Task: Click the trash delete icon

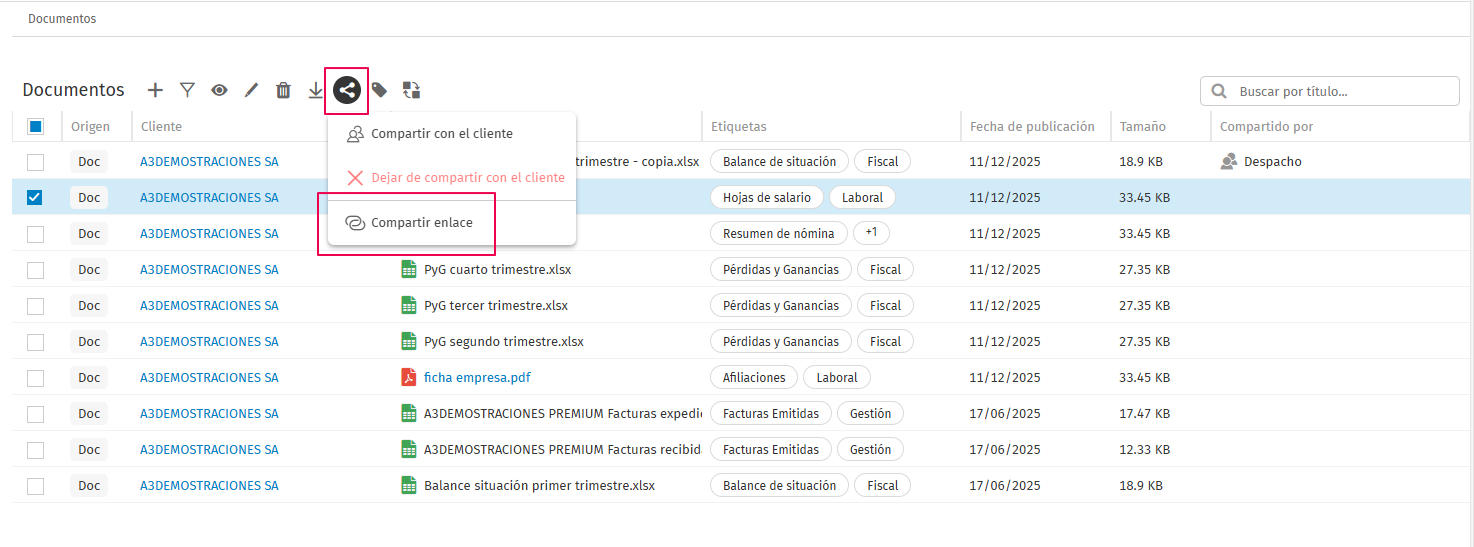Action: click(283, 90)
